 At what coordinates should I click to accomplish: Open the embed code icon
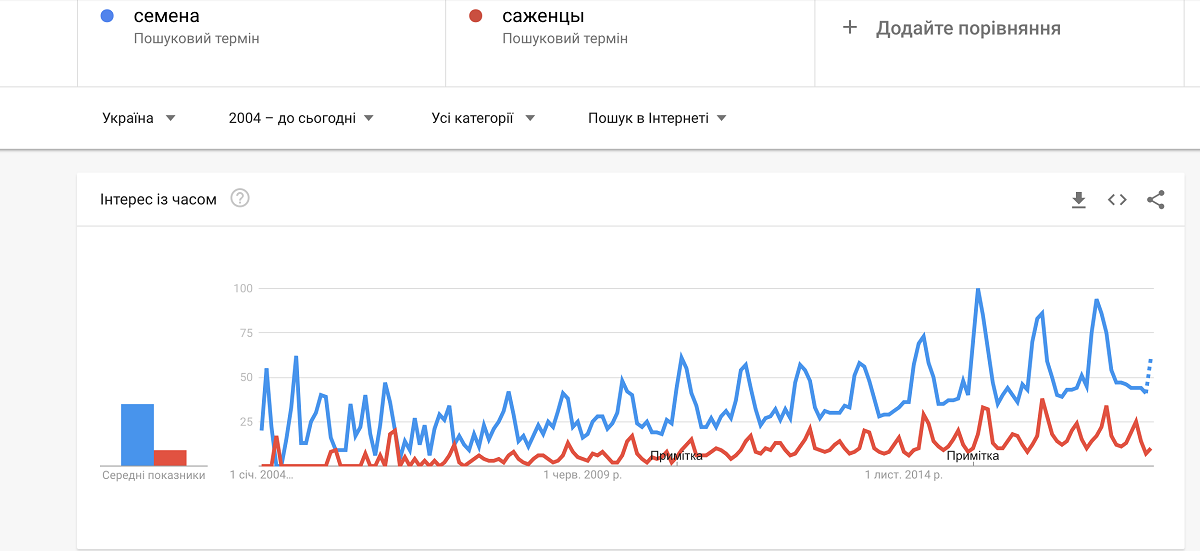[x=1117, y=200]
